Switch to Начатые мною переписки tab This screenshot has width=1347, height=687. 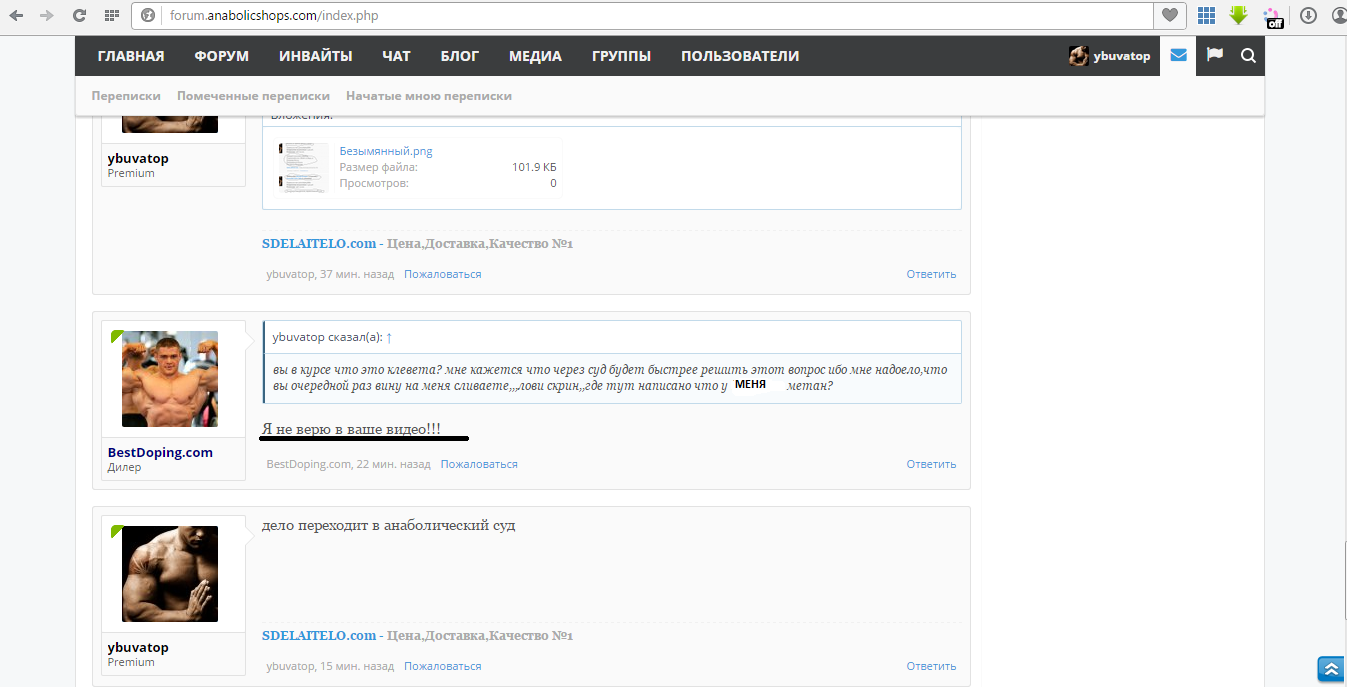coord(428,96)
